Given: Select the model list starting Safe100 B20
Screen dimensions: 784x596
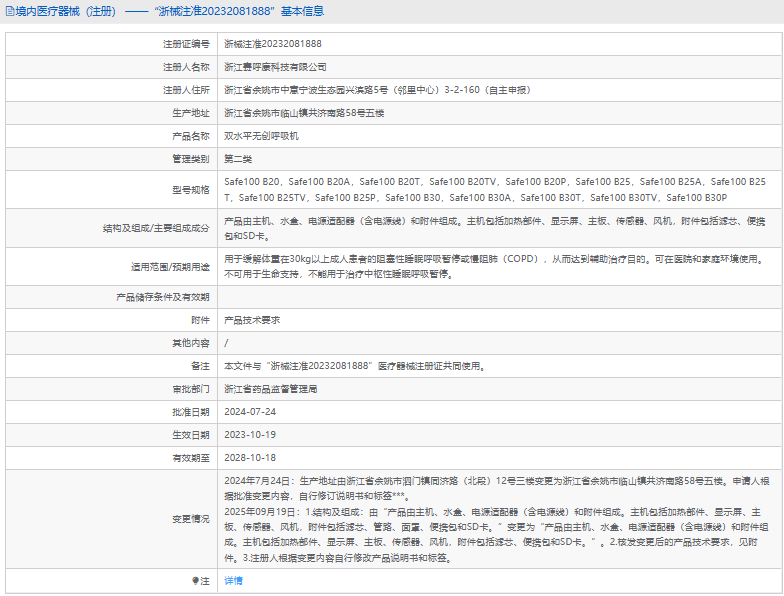Looking at the screenshot, I should pyautogui.click(x=495, y=190).
